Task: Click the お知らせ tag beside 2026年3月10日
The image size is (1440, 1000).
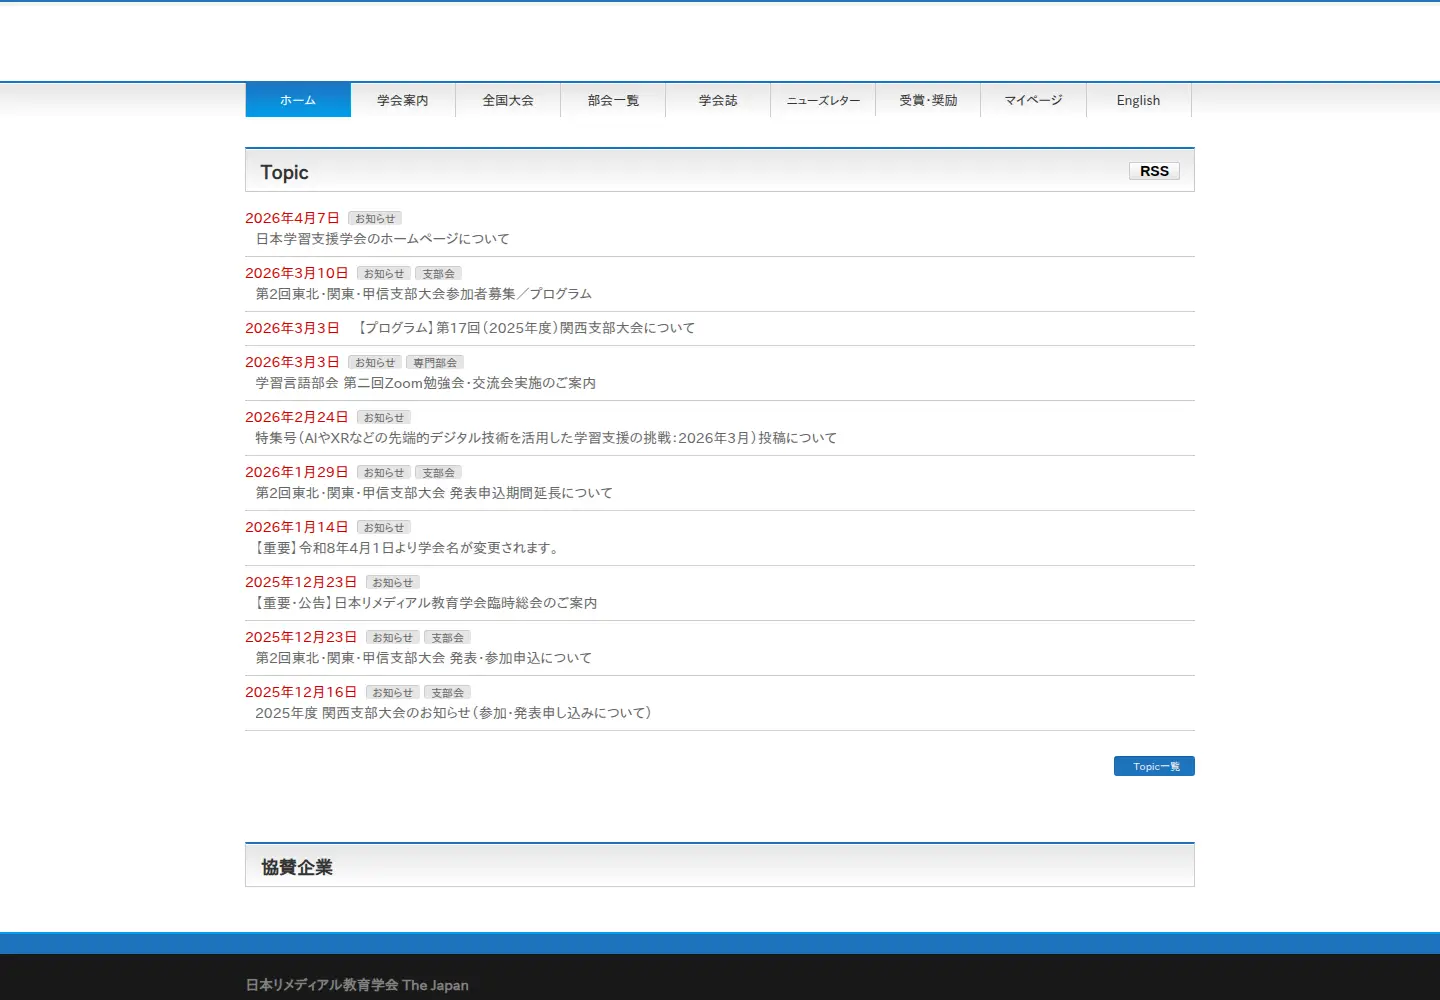Action: 384,273
